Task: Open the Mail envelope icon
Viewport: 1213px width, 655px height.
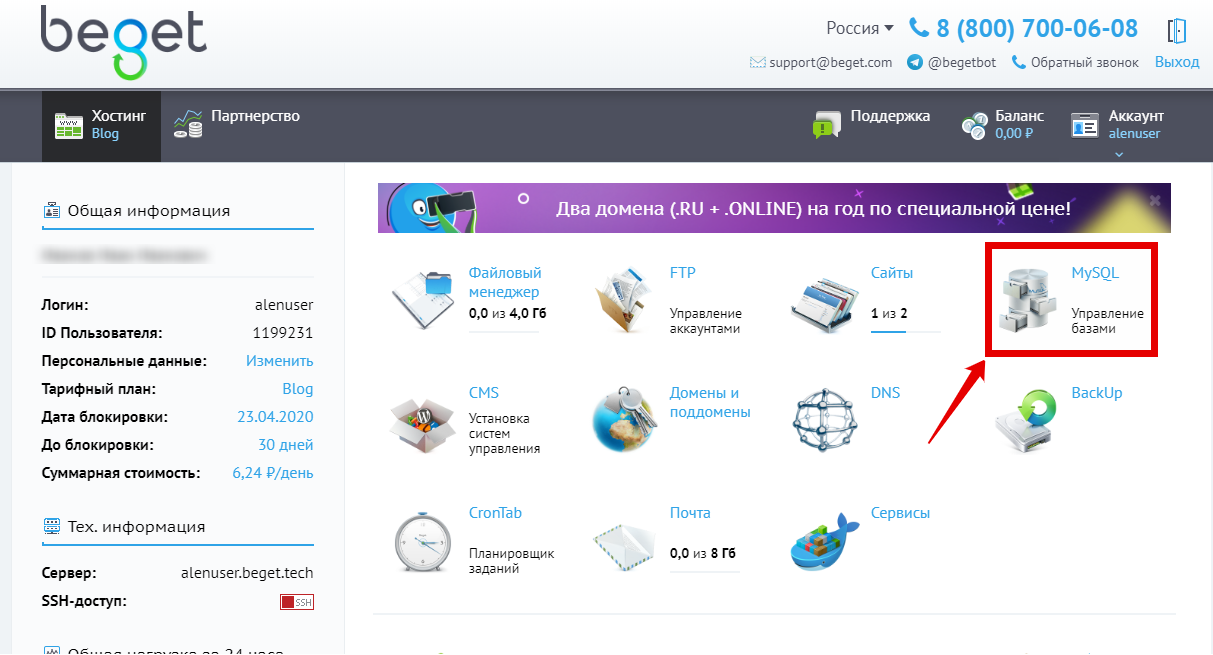Action: [x=625, y=546]
